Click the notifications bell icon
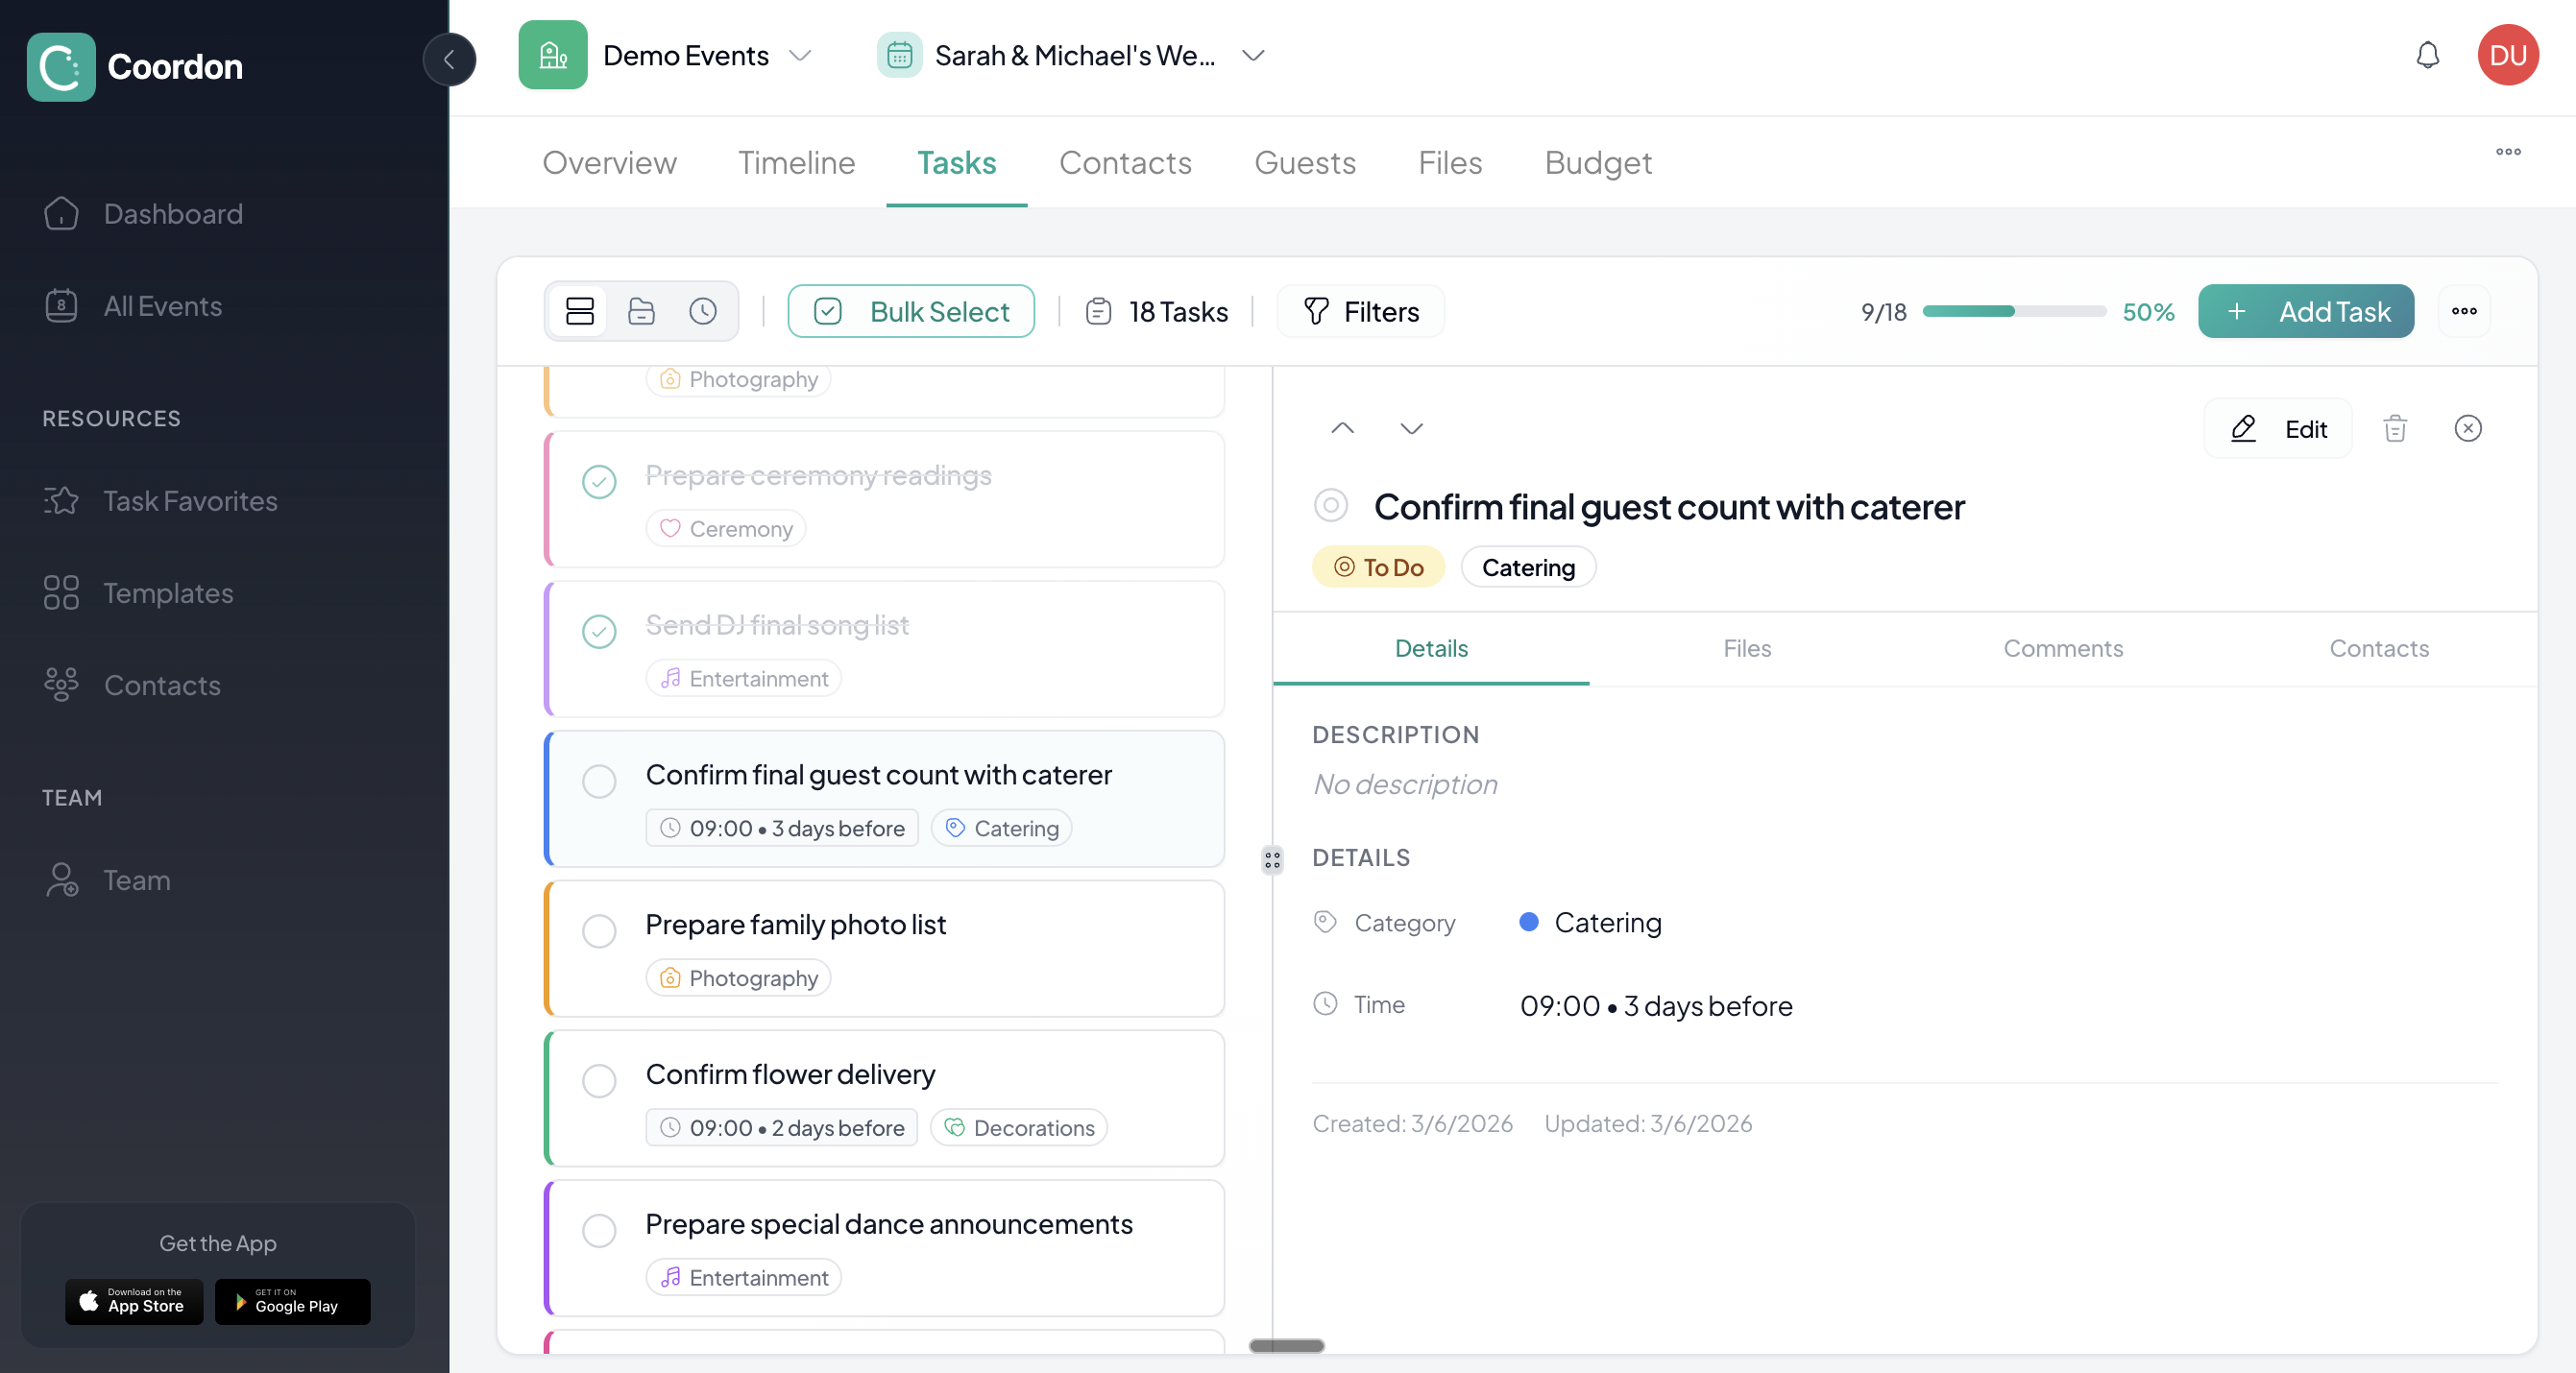The image size is (2576, 1373). (x=2427, y=55)
